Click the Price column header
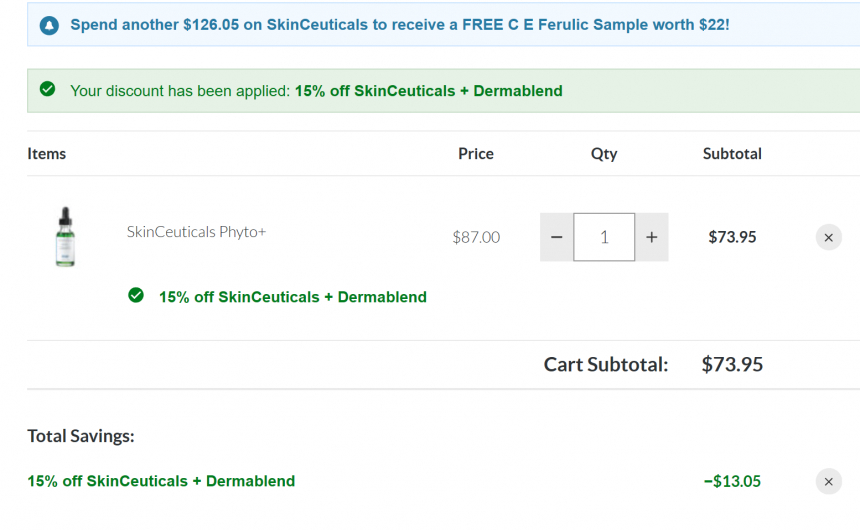The width and height of the screenshot is (860, 530). tap(476, 154)
